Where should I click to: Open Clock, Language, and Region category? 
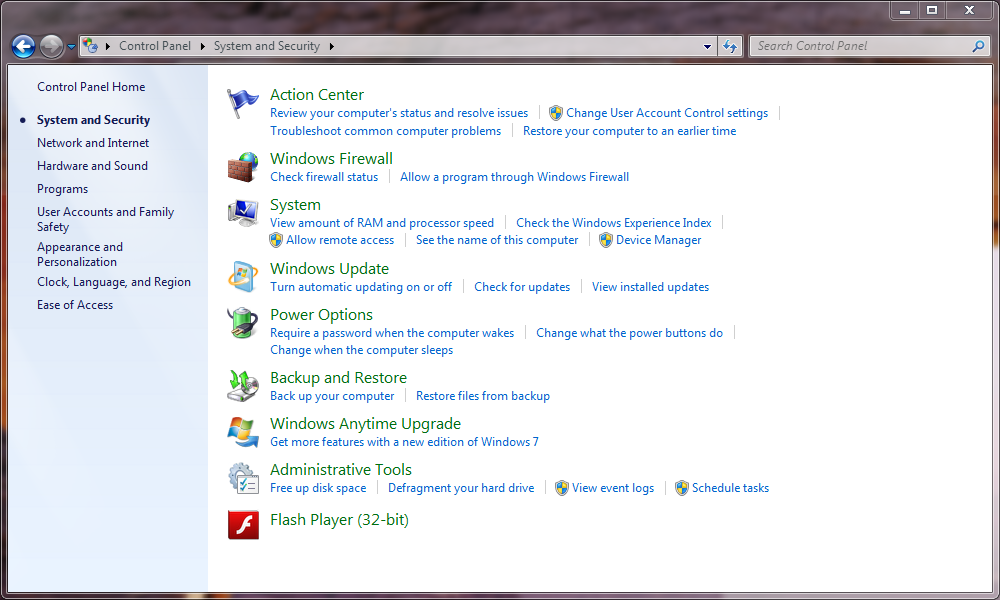click(x=114, y=282)
